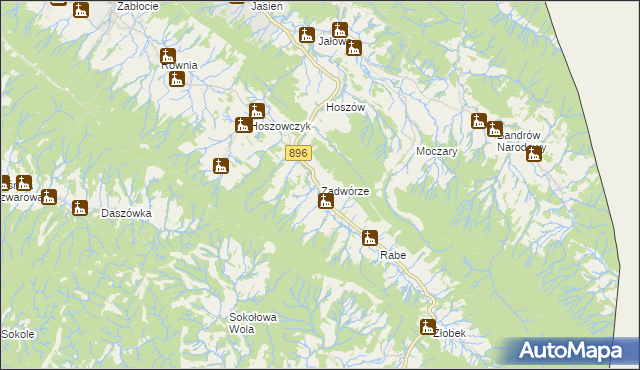
Task: Click the Żłobek village label
Action: 449,333
